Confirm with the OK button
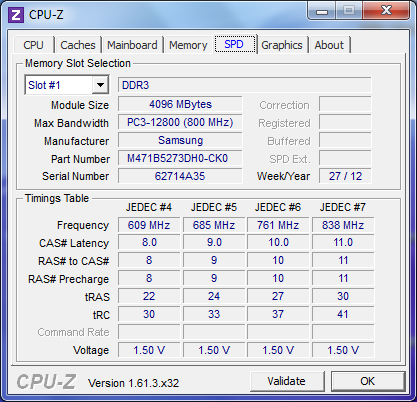Viewport: 417px width, 402px height. tap(368, 381)
